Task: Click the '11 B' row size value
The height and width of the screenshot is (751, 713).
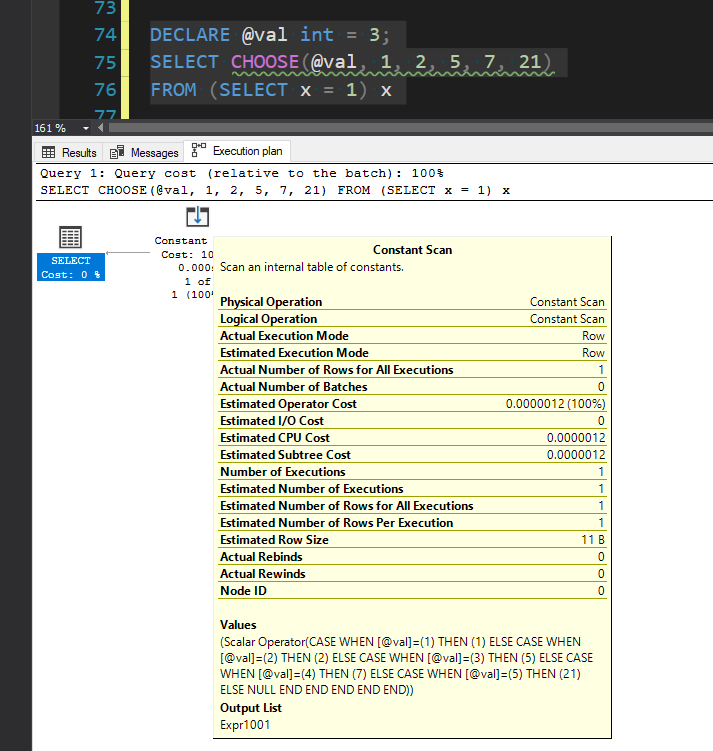Action: pos(593,540)
